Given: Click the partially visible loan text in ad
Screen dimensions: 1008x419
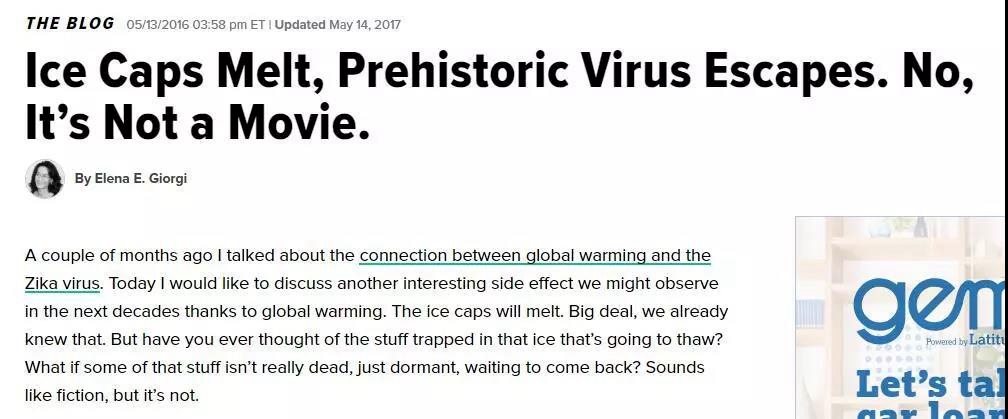Looking at the screenshot, I should (x=931, y=411).
